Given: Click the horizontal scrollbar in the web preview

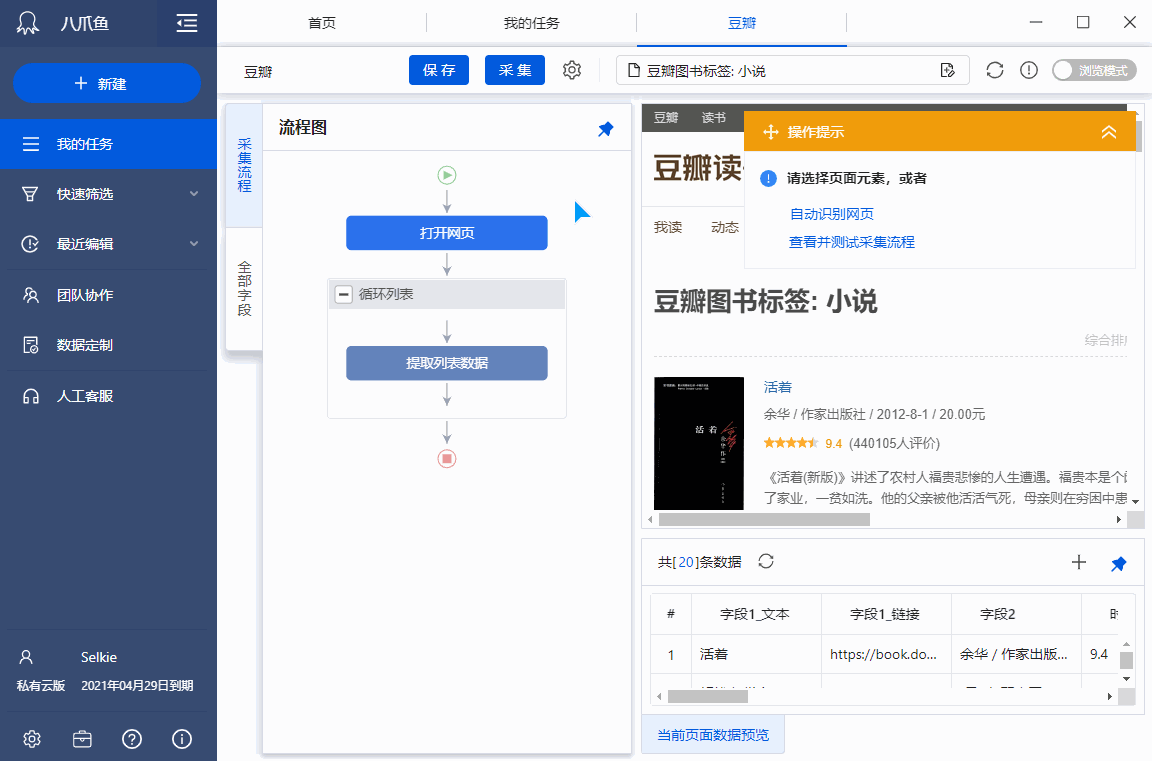Looking at the screenshot, I should click(764, 520).
